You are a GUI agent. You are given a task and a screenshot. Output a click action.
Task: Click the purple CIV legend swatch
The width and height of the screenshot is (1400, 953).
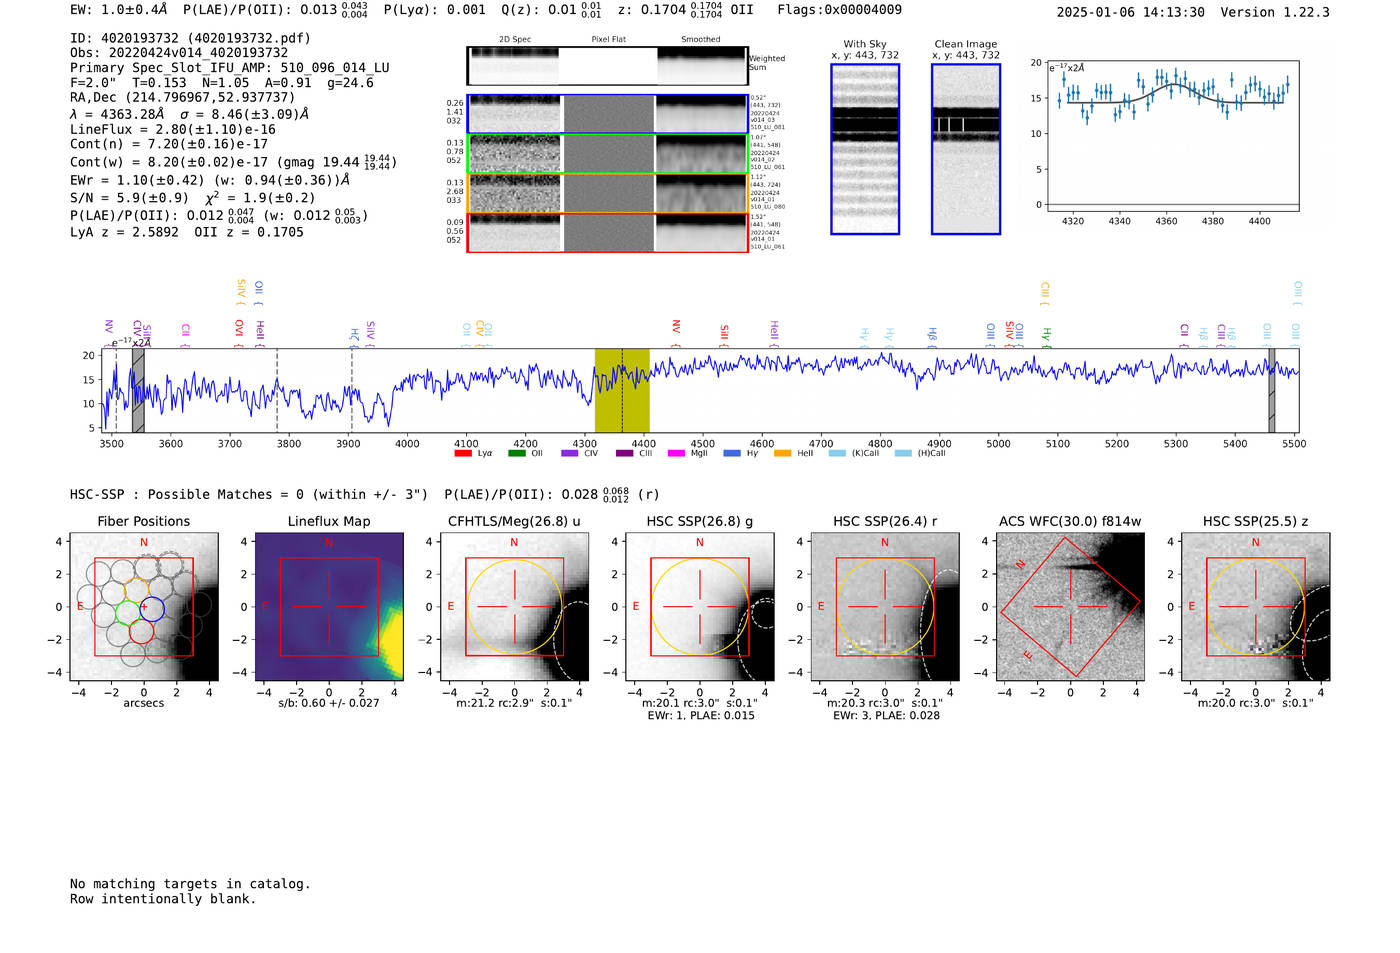click(x=570, y=454)
